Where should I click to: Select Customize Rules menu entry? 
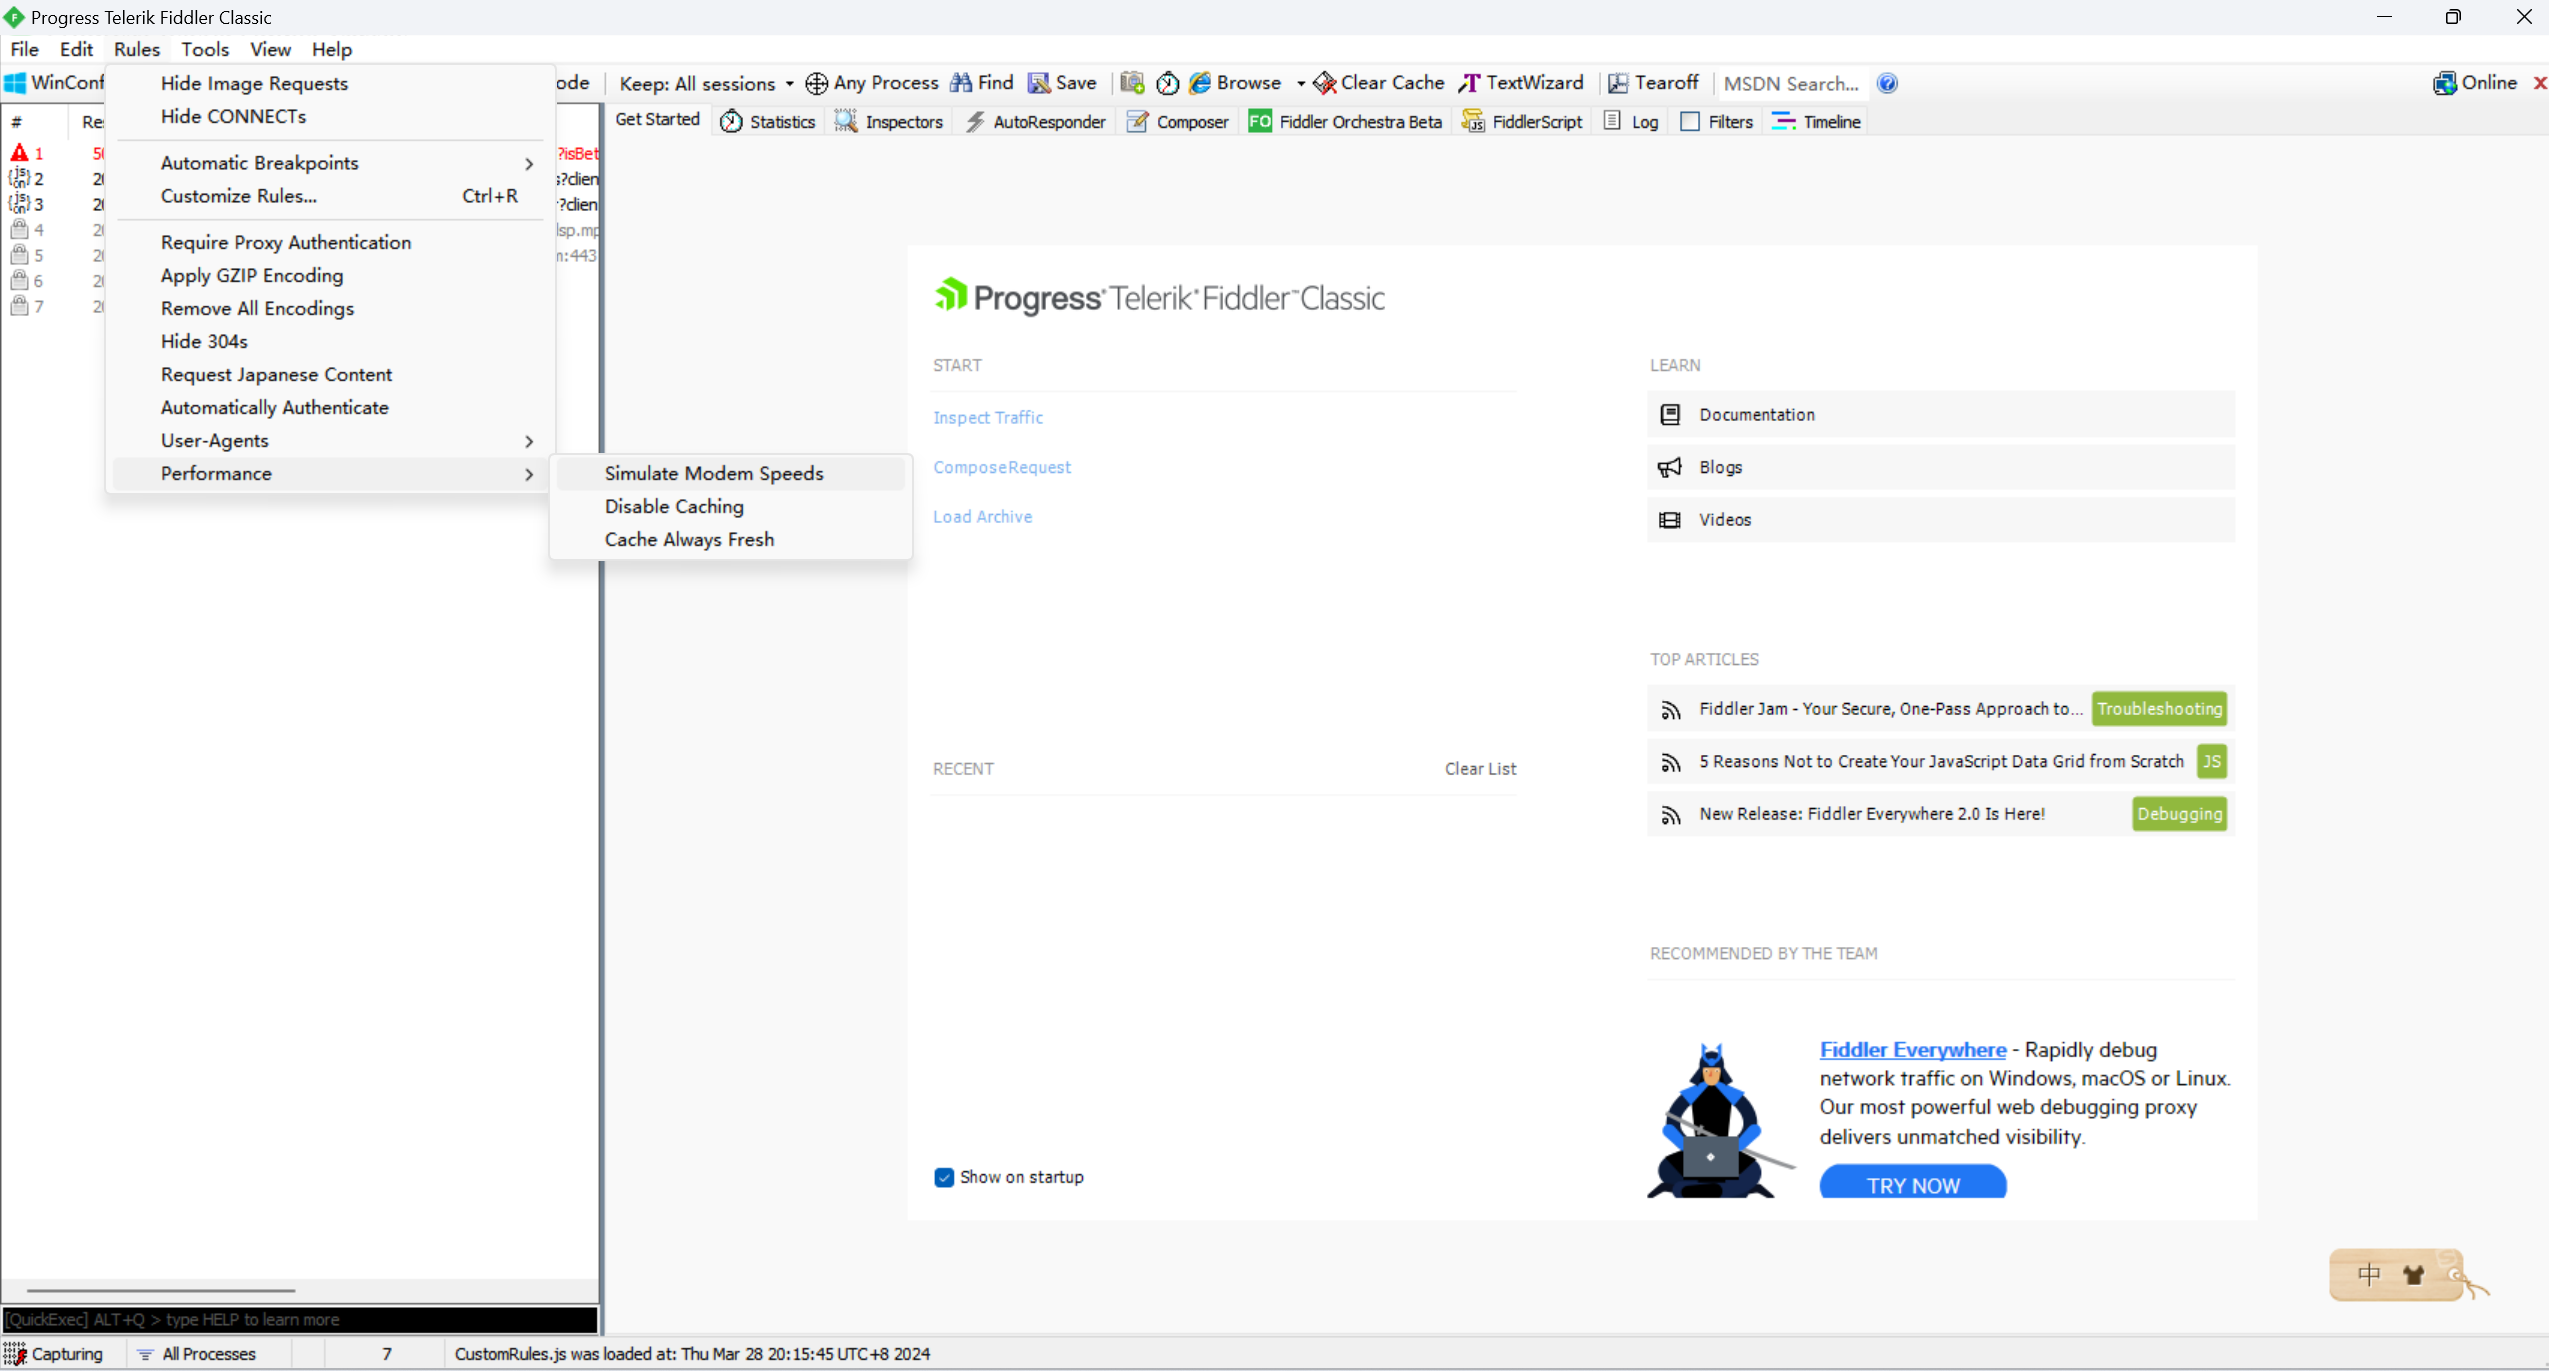point(238,196)
